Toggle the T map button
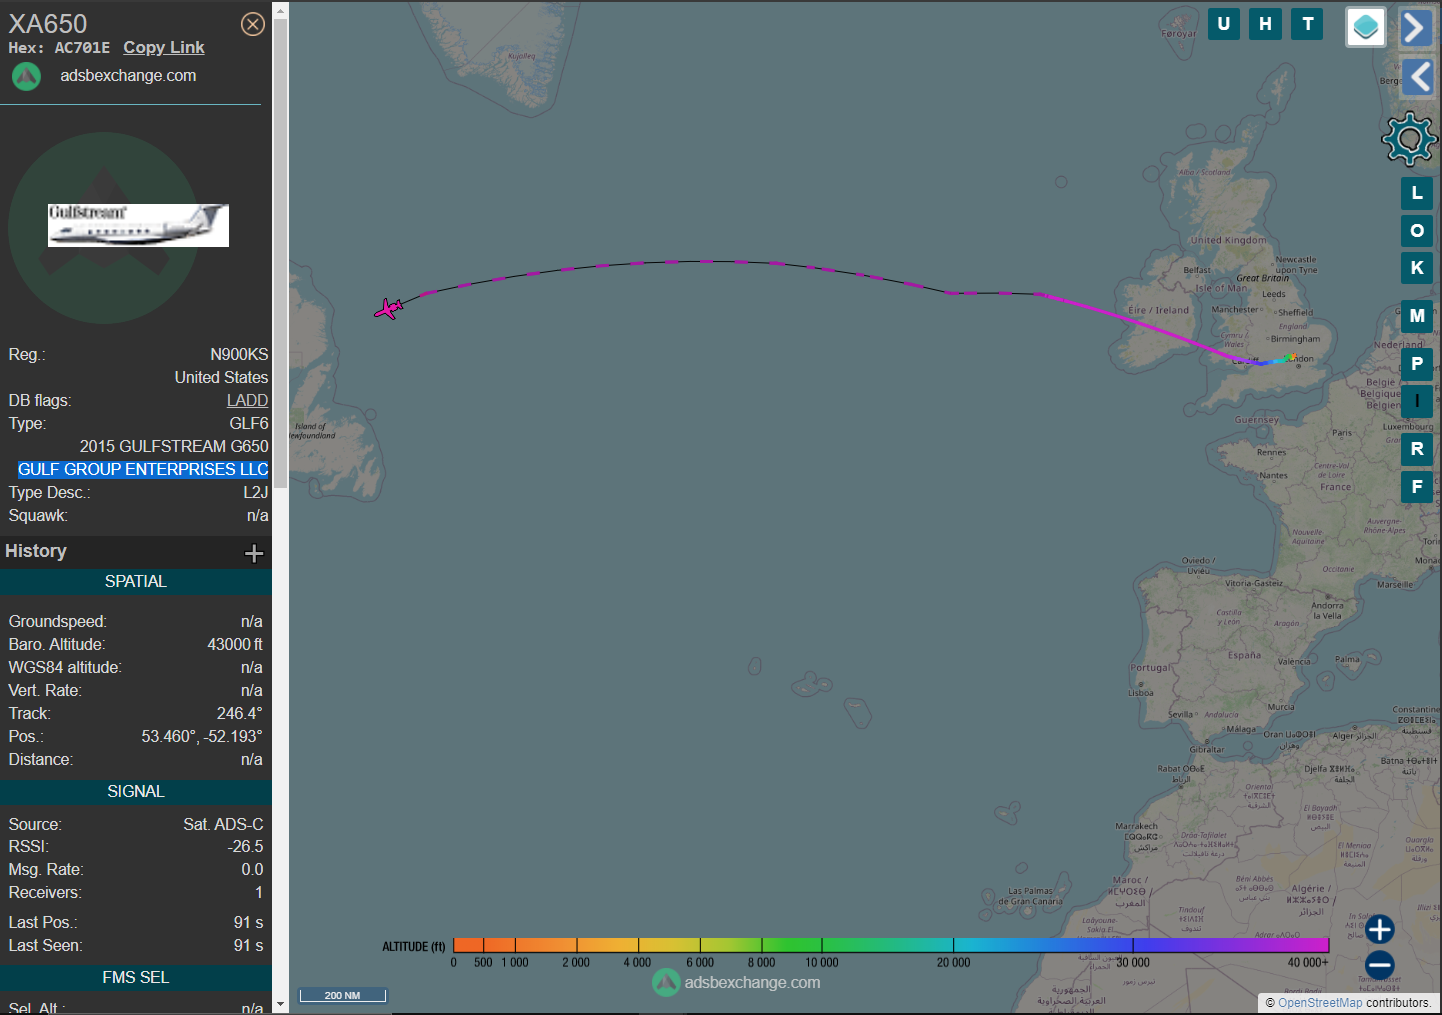The height and width of the screenshot is (1015, 1442). click(1307, 24)
